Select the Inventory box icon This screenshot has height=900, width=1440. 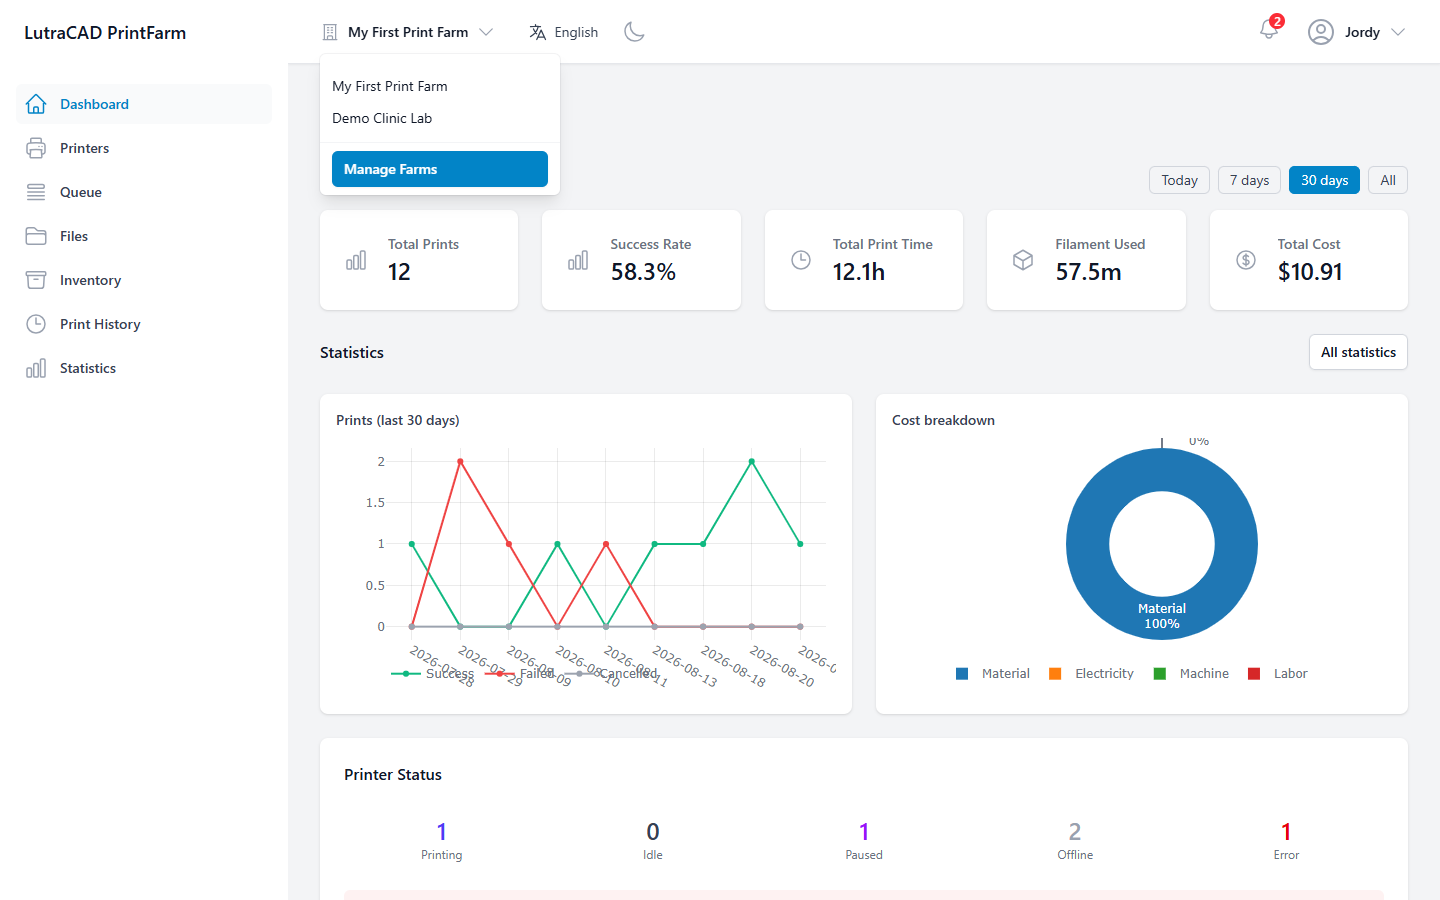(36, 280)
